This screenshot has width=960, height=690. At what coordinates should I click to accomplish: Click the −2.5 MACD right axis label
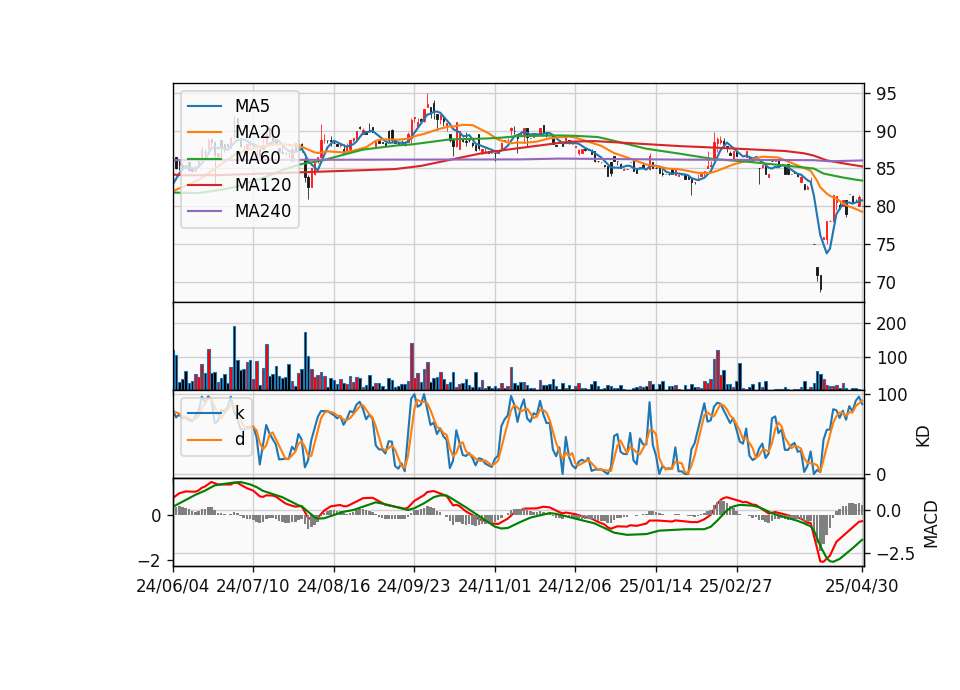point(896,555)
